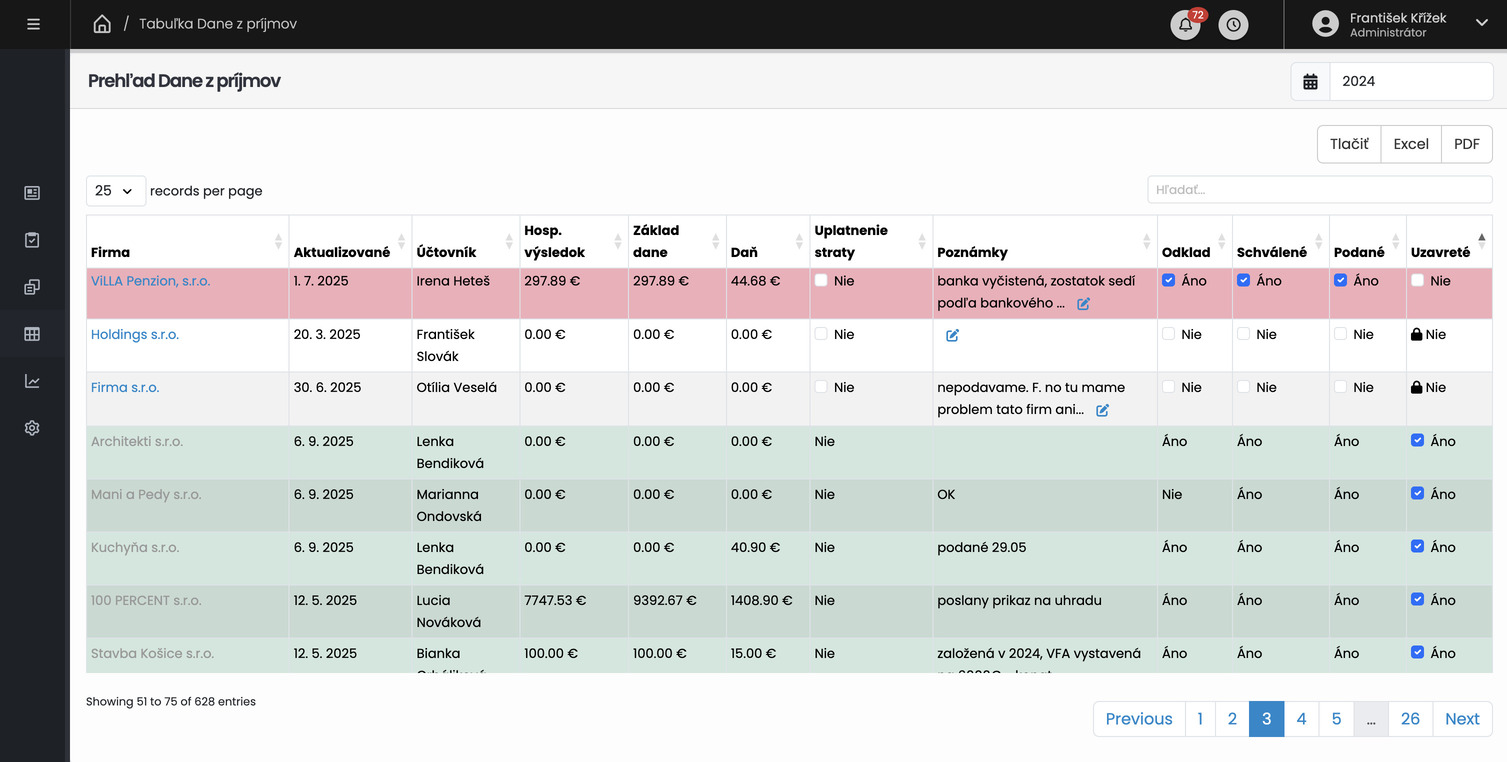Open the table grid sidebar icon

point(32,334)
